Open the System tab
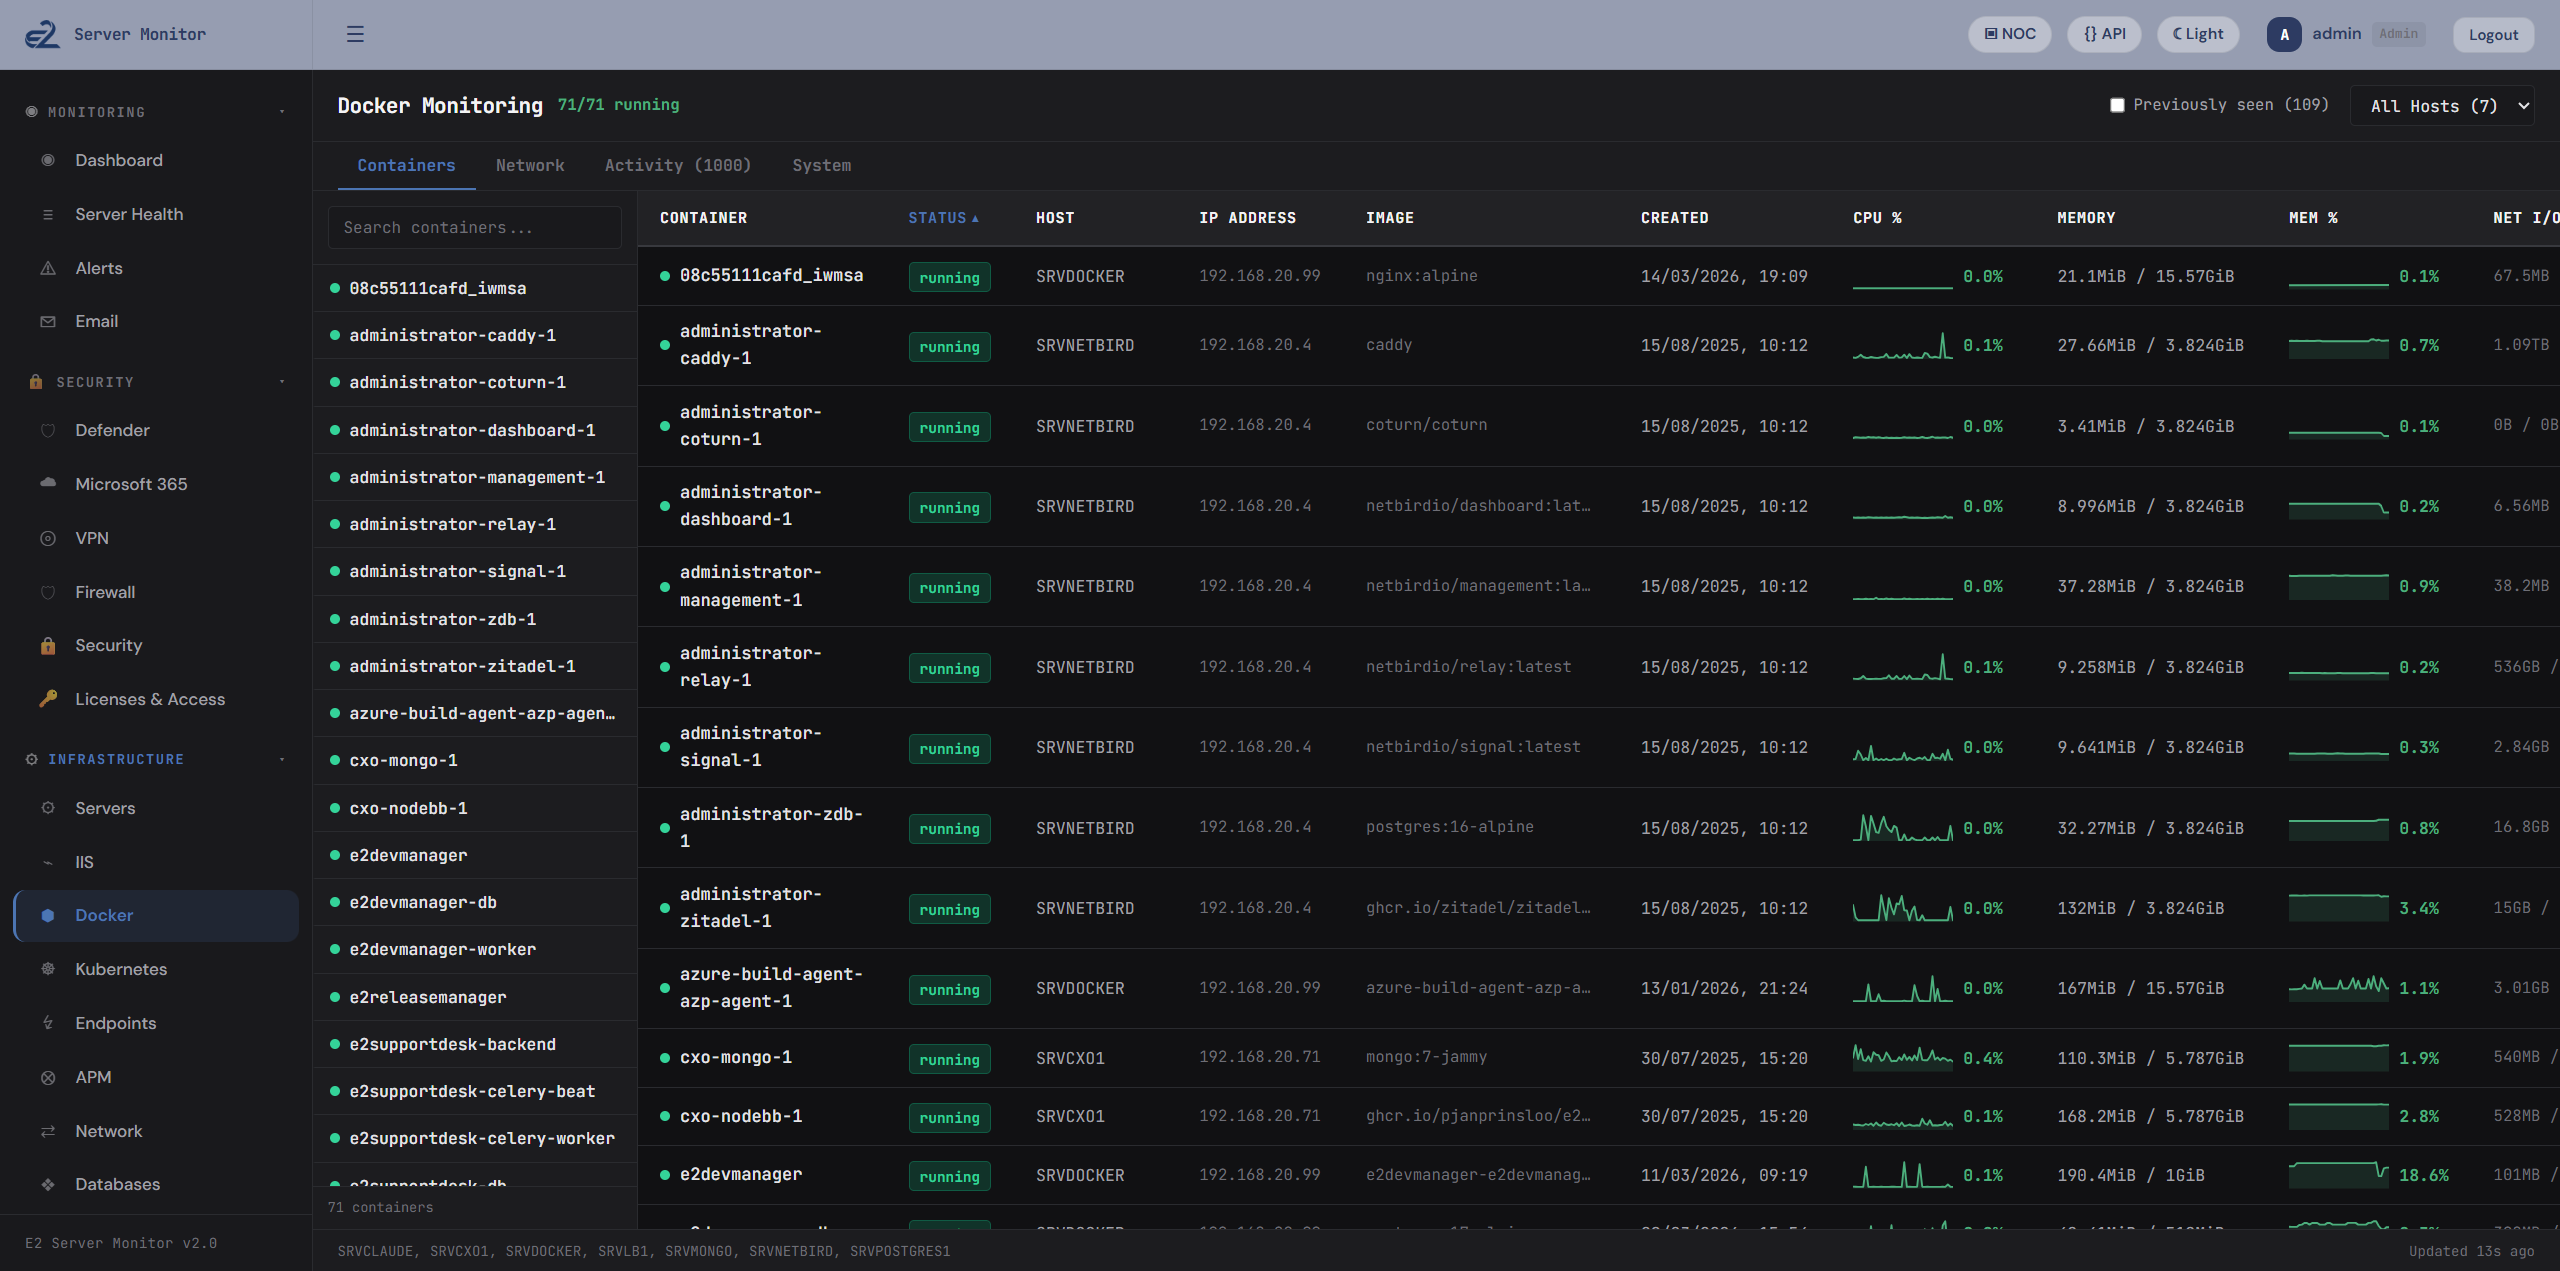Screen dimensions: 2560x1271 [x=821, y=165]
